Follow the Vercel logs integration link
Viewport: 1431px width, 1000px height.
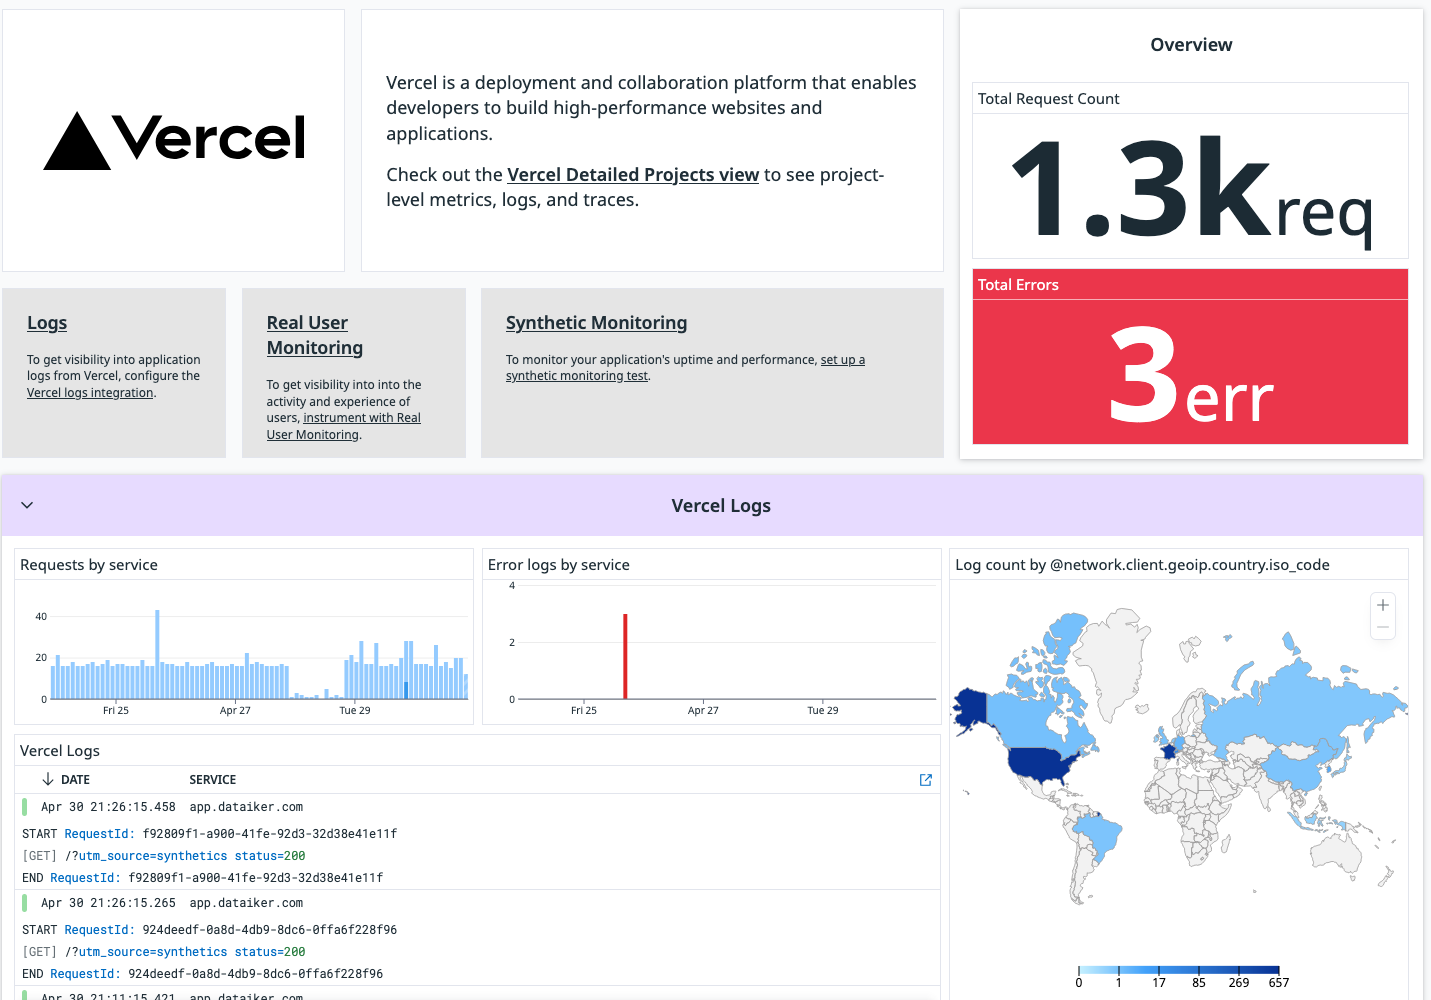click(x=90, y=393)
